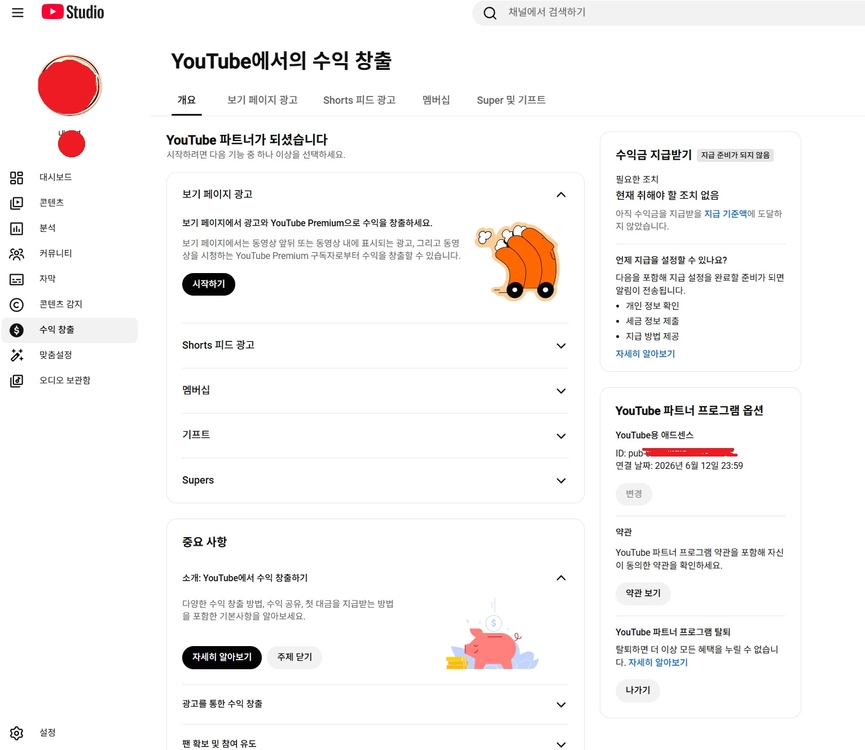Click the 설정 settings gear icon

click(x=17, y=733)
